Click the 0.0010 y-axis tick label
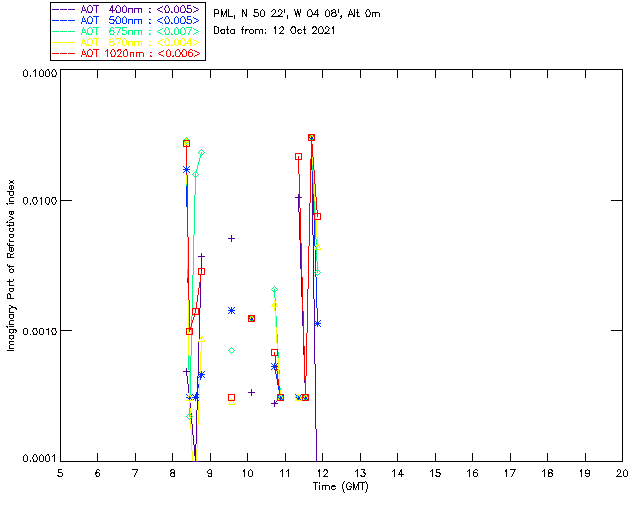This screenshot has height=512, width=640. coord(40,331)
